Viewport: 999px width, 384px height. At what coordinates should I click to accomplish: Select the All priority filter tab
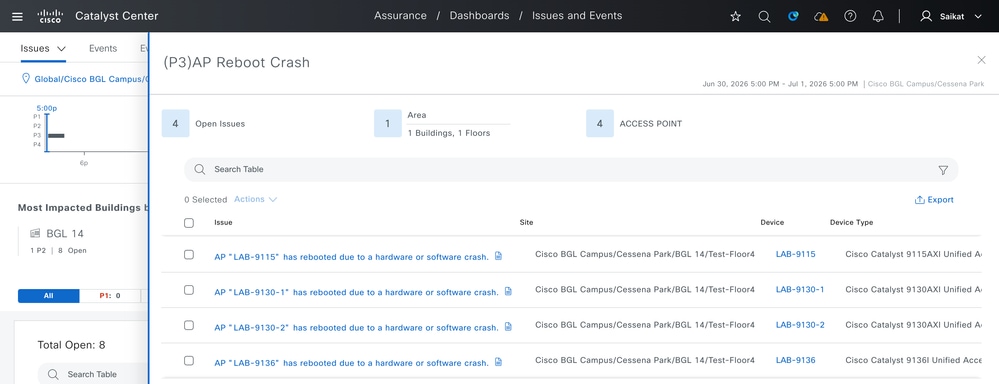click(x=48, y=295)
